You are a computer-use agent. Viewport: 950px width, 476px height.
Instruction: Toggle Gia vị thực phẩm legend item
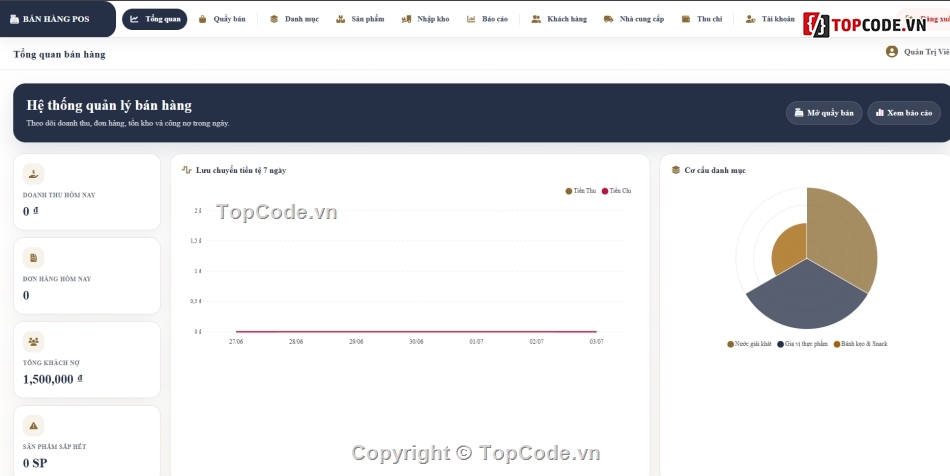[x=802, y=344]
